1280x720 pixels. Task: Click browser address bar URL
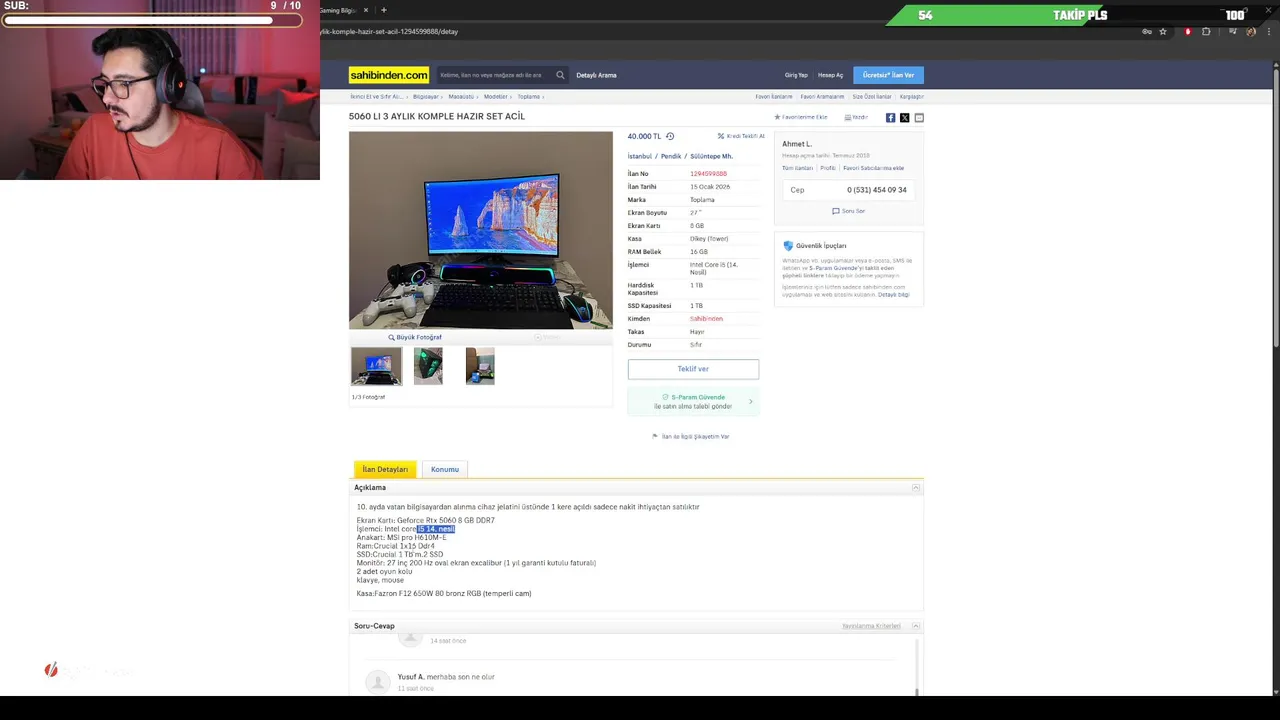pos(389,31)
